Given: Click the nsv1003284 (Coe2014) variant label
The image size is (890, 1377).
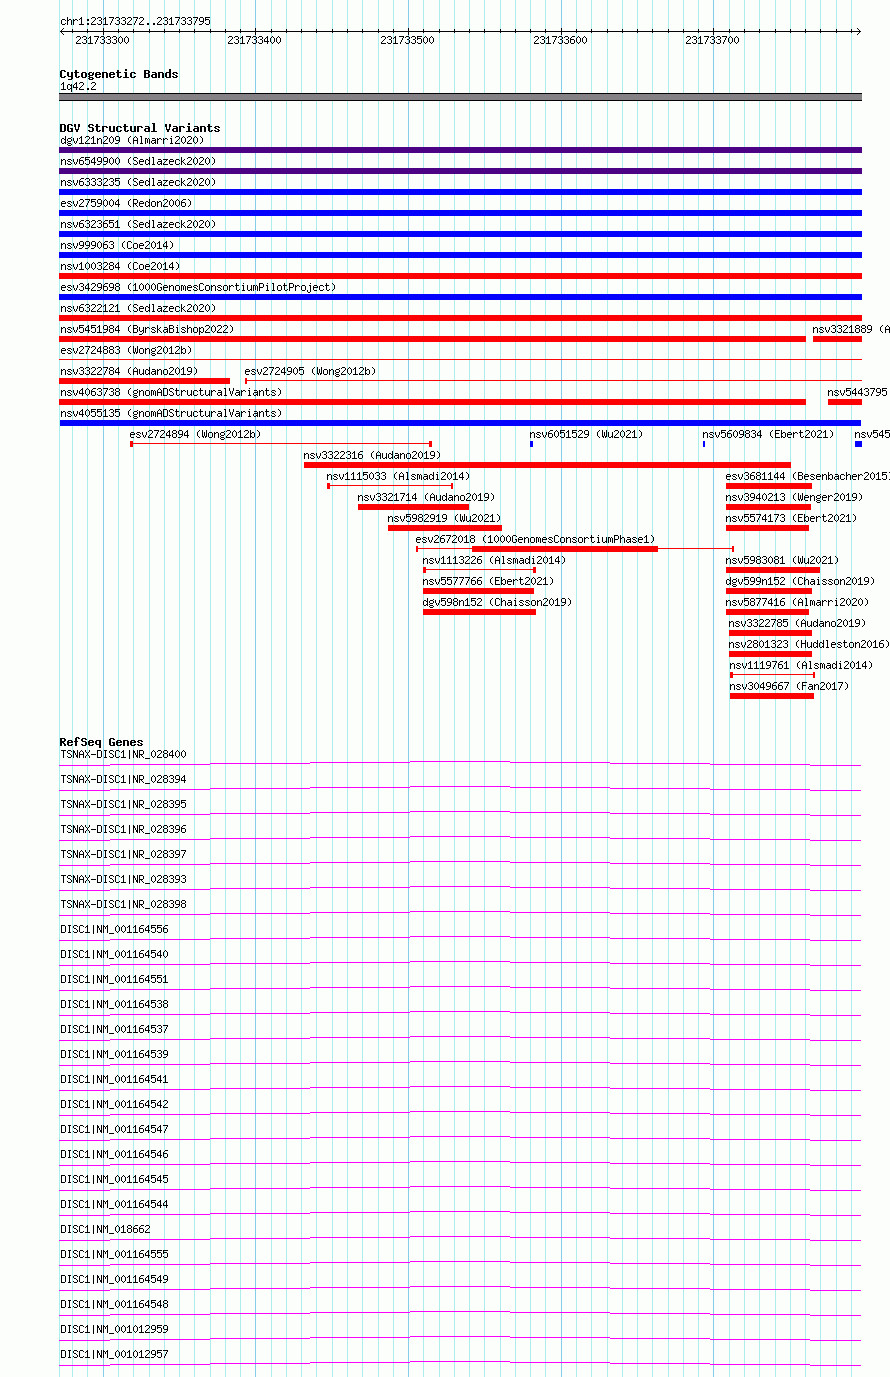Looking at the screenshot, I should pos(119,266).
